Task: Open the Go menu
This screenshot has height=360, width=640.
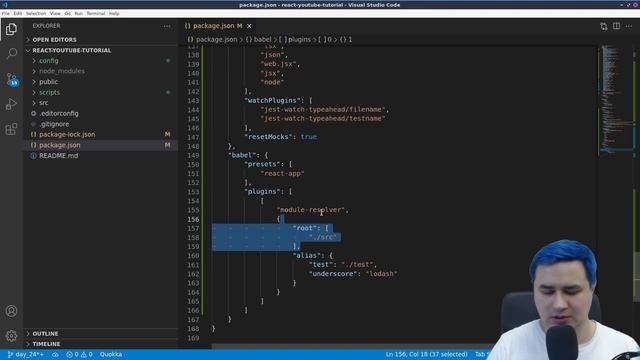Action: click(67, 13)
